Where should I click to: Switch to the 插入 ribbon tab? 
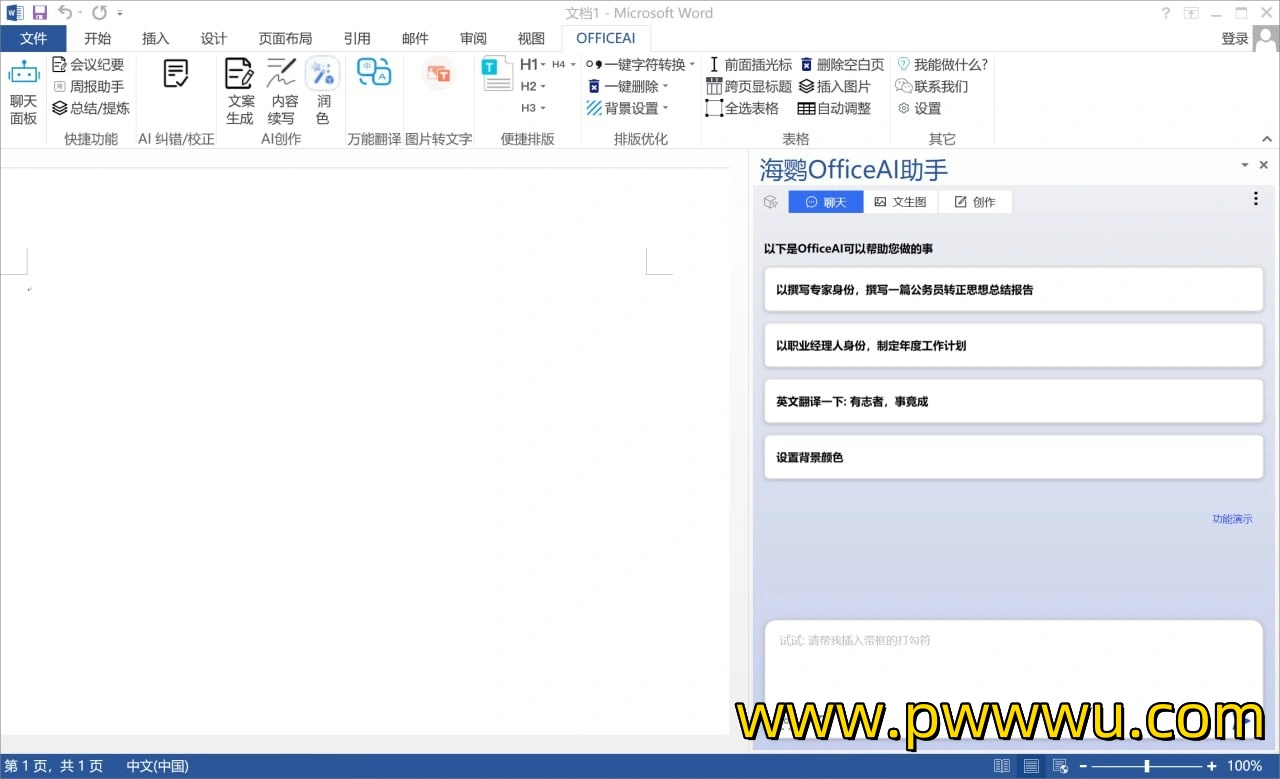pyautogui.click(x=155, y=38)
